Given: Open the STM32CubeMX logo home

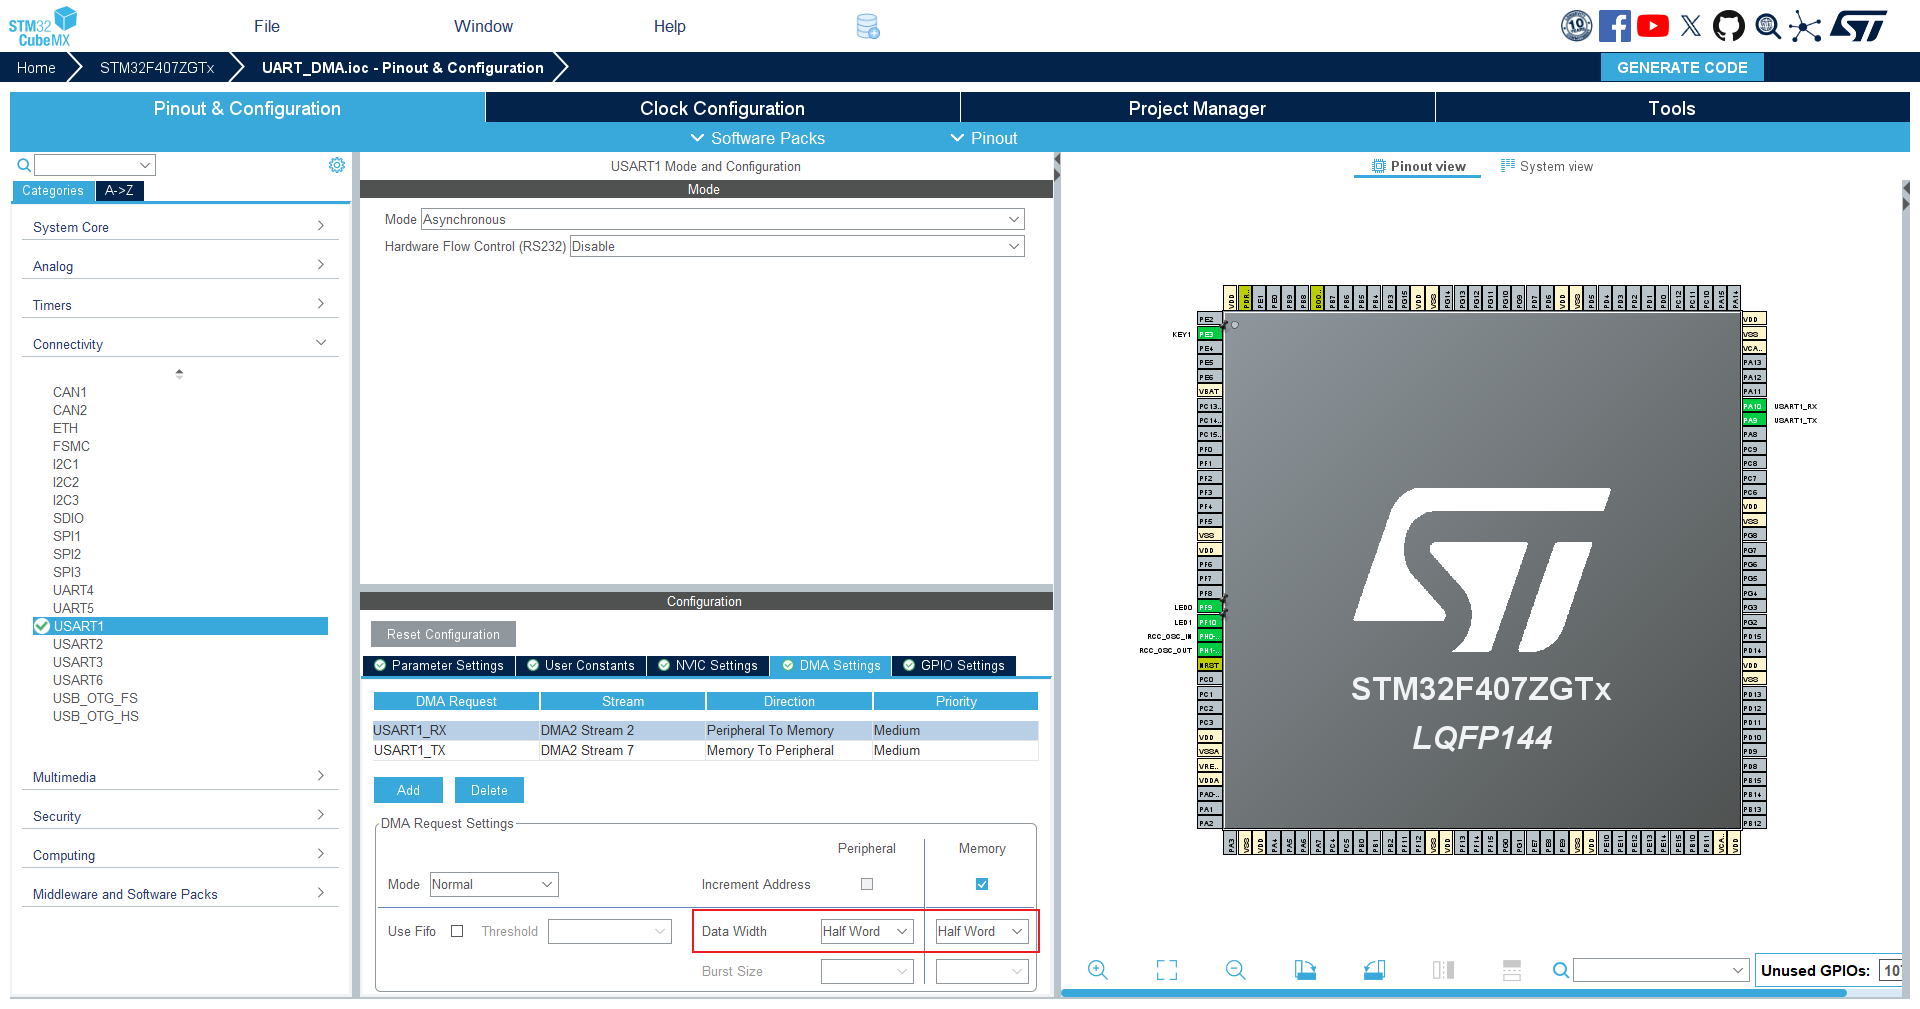Looking at the screenshot, I should 42,26.
